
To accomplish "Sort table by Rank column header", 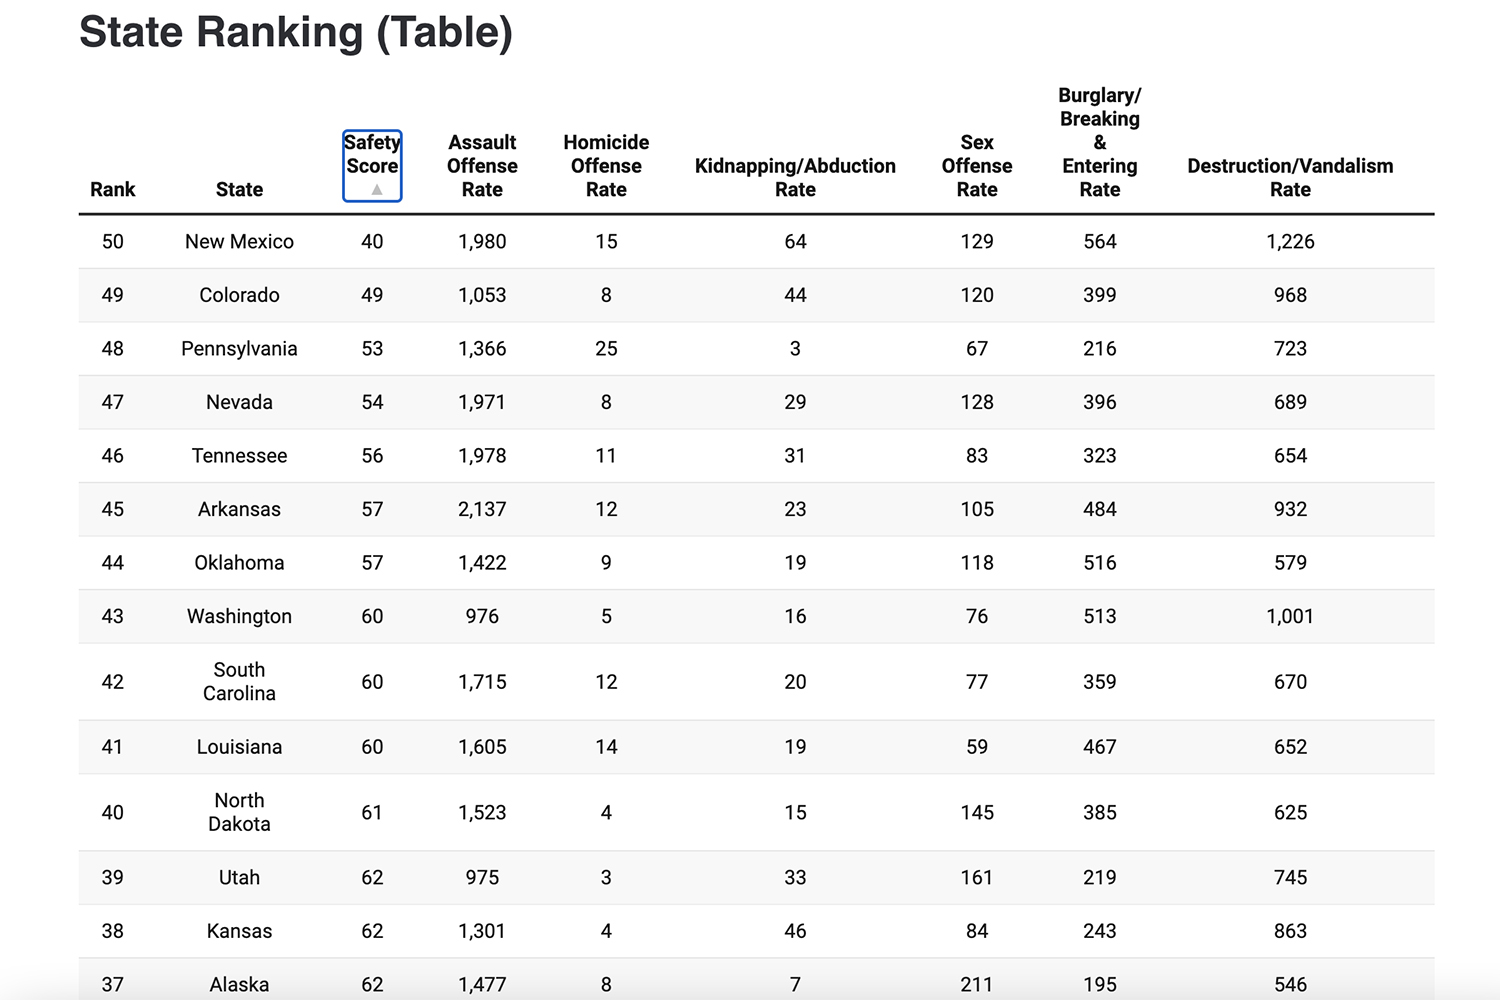I will tap(112, 189).
